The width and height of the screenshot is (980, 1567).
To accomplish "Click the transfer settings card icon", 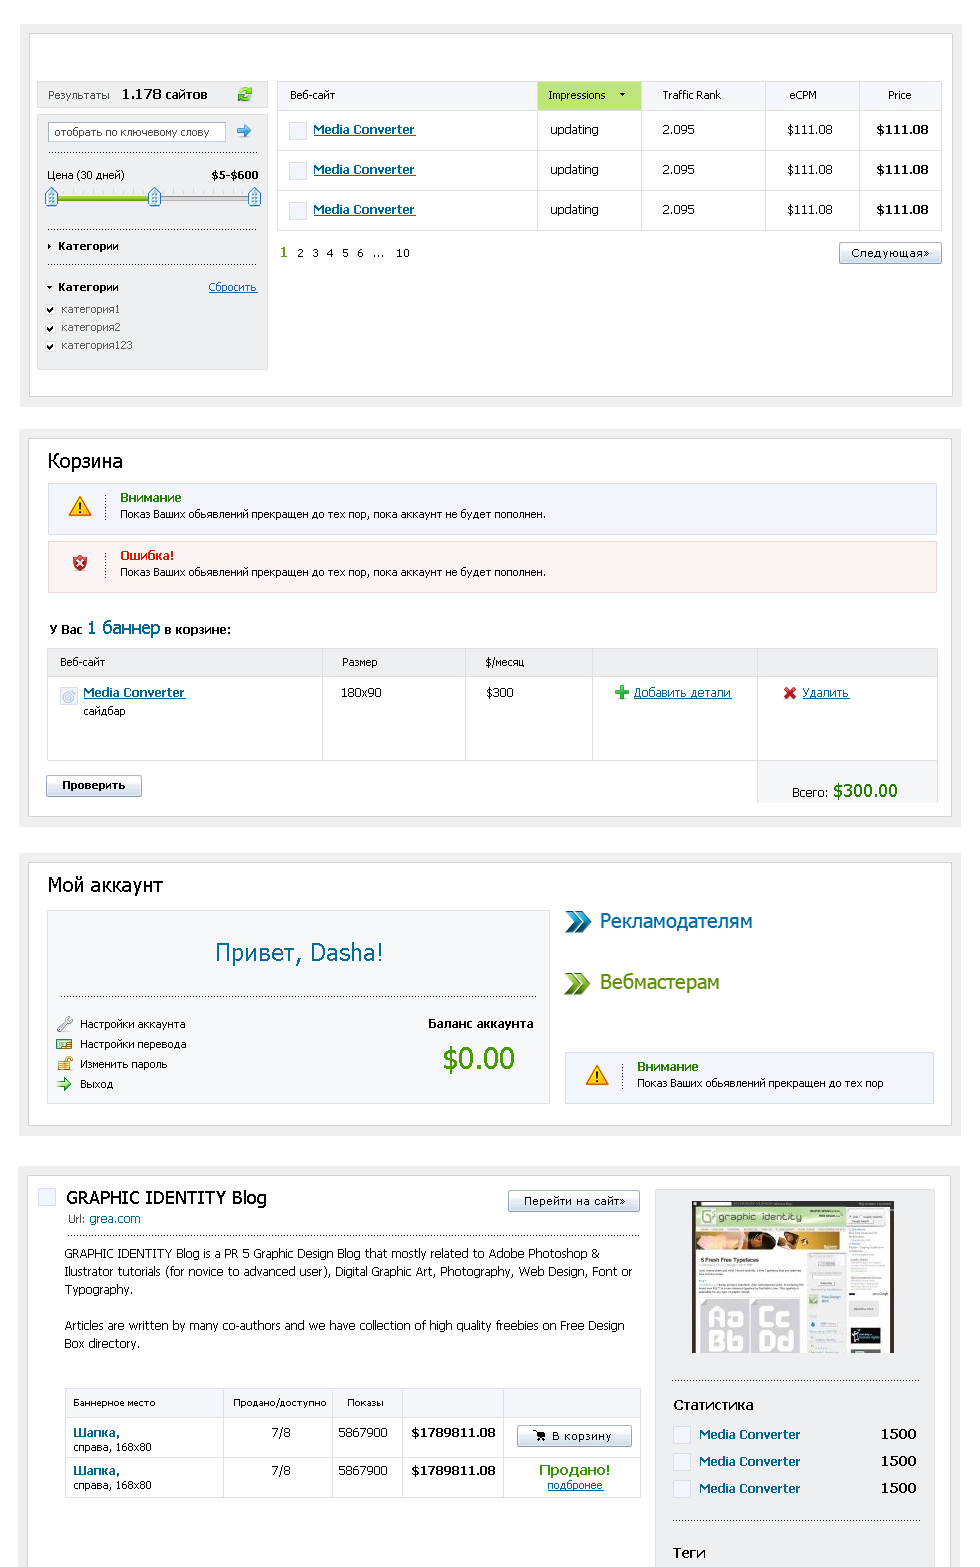I will pos(65,1044).
